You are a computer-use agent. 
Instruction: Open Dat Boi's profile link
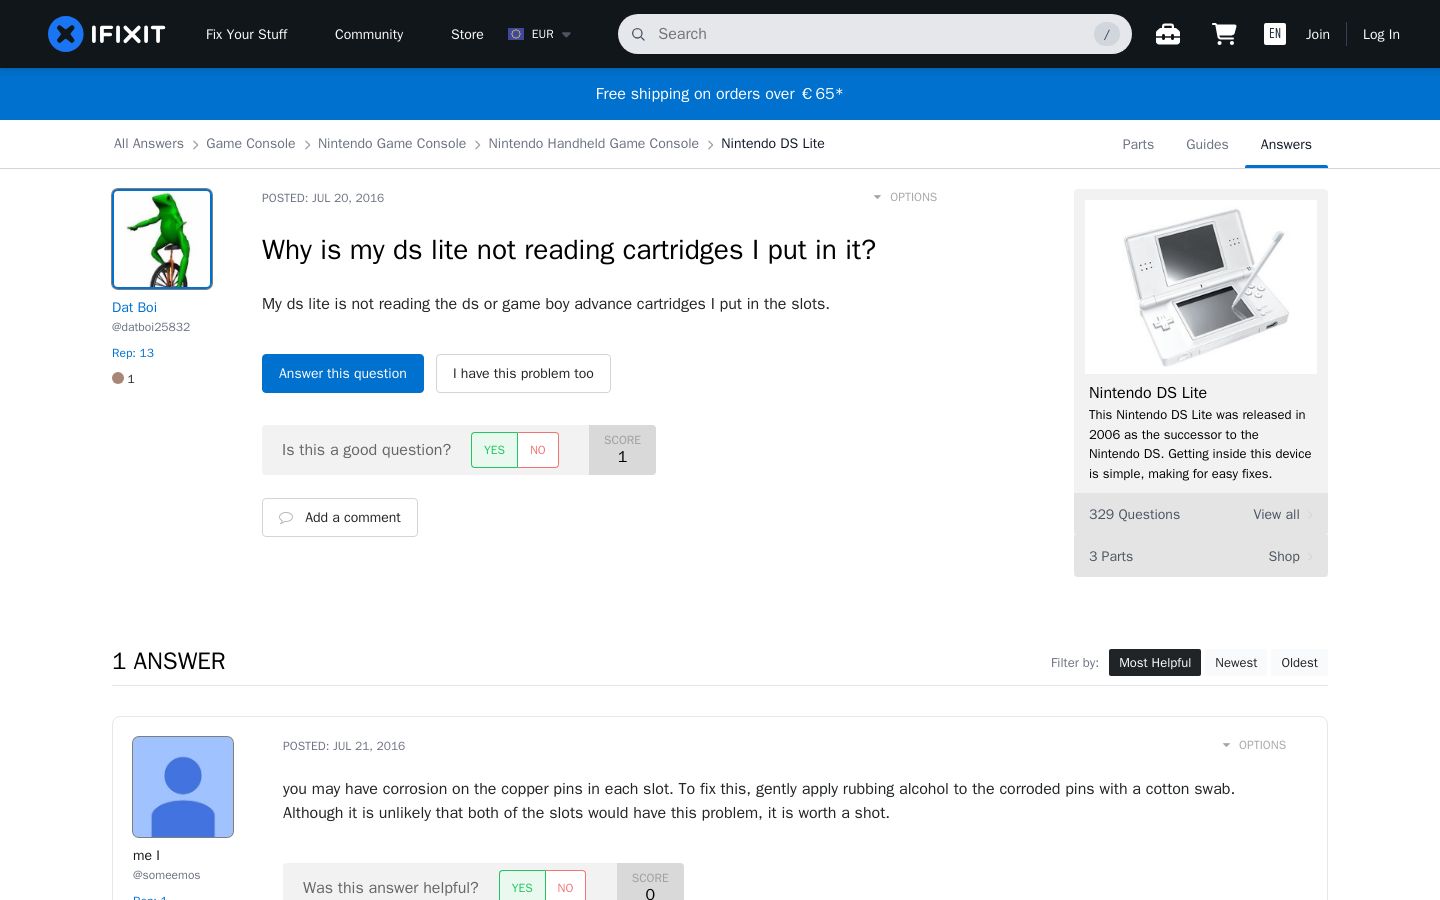coord(134,307)
